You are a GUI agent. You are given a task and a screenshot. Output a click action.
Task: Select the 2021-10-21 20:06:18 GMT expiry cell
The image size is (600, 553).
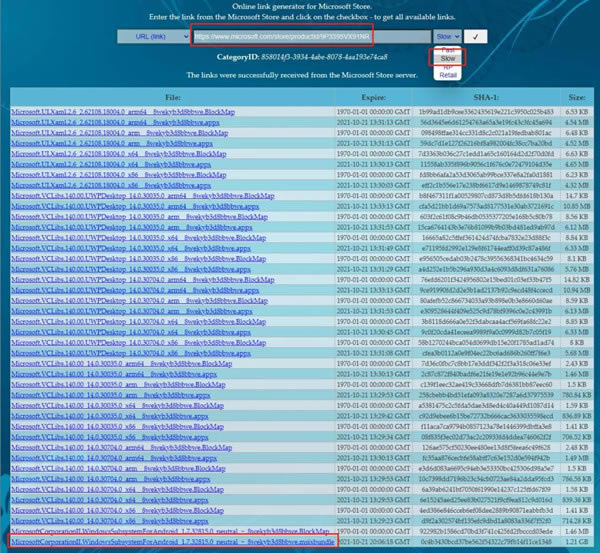tap(373, 542)
